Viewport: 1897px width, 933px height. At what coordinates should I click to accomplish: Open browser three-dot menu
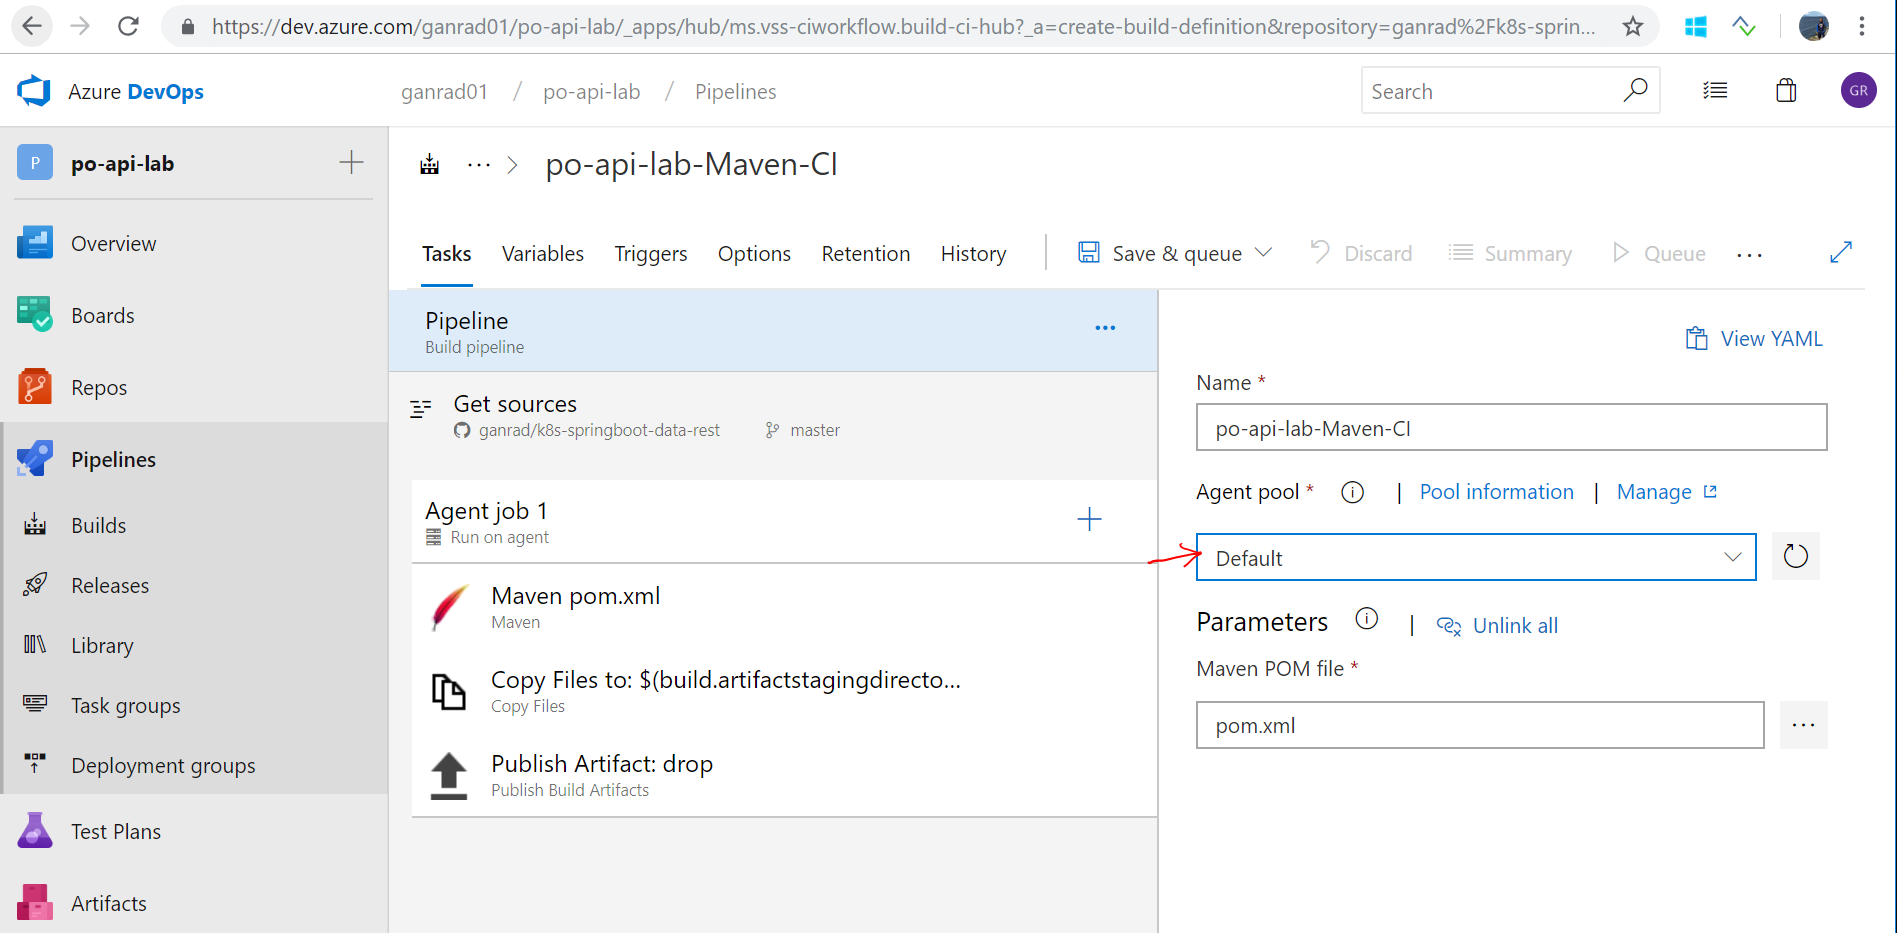click(x=1861, y=26)
